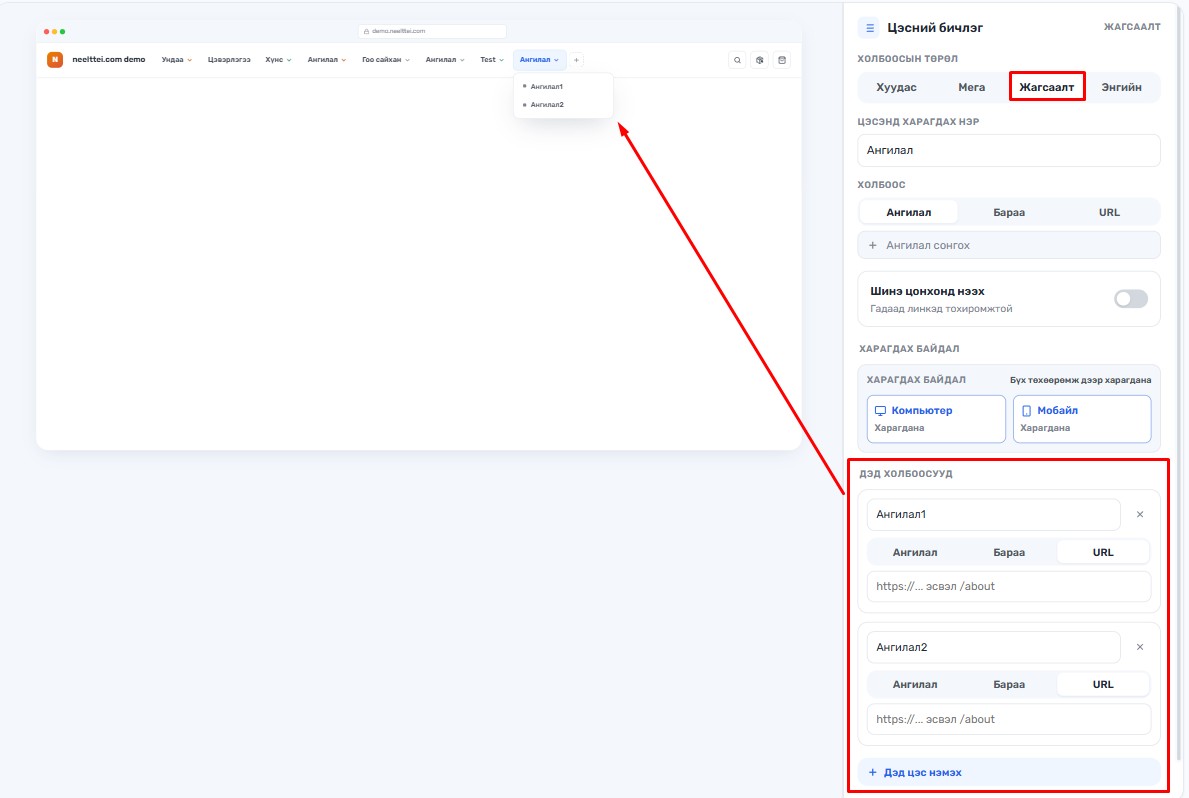Viewport: 1189px width, 798px height.
Task: Expand the Test dropdown in preview nav
Action: [492, 60]
